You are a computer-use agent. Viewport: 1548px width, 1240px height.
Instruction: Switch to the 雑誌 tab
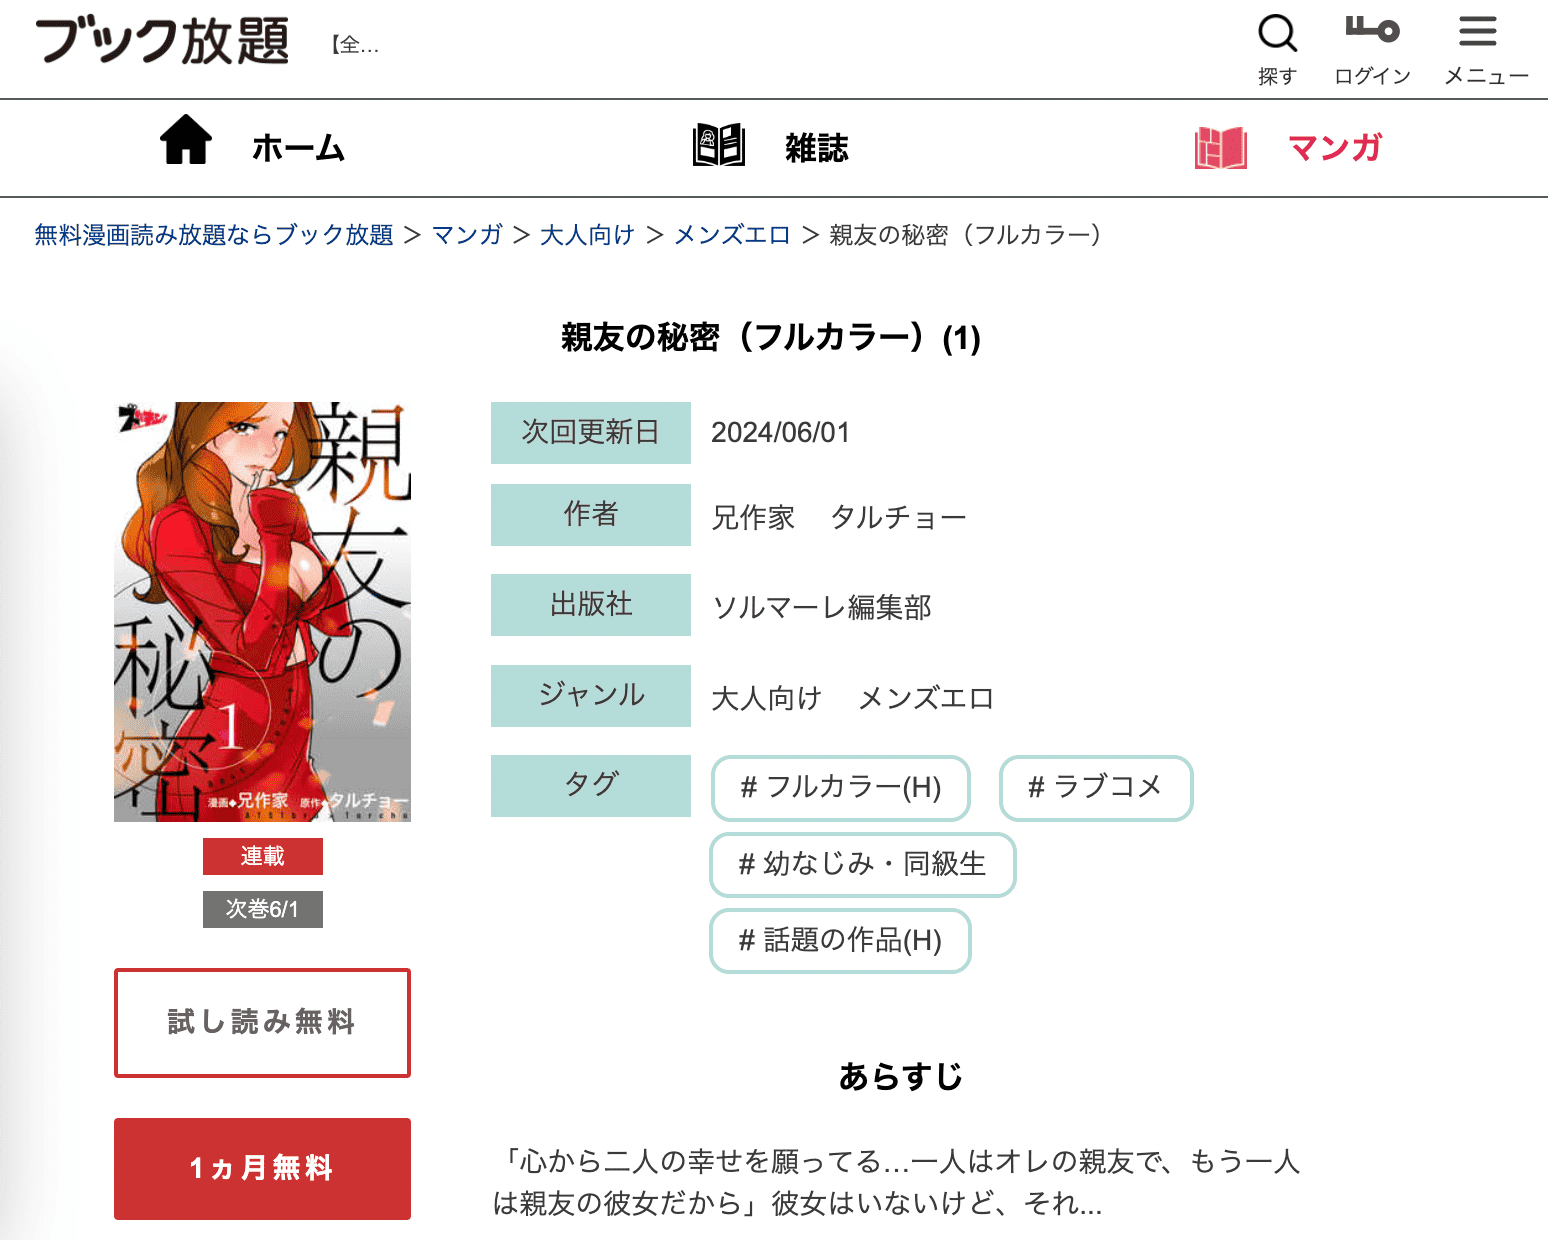click(816, 148)
